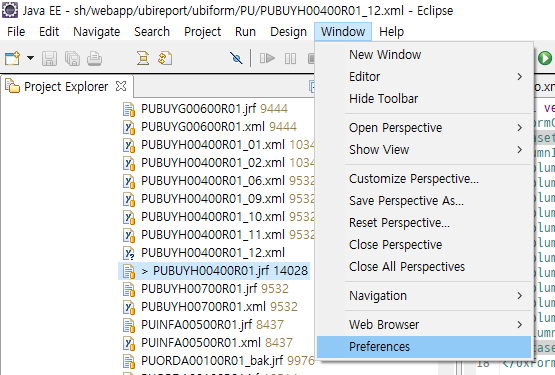
Task: Select Hide Toolbar menu entry
Action: tap(424, 98)
